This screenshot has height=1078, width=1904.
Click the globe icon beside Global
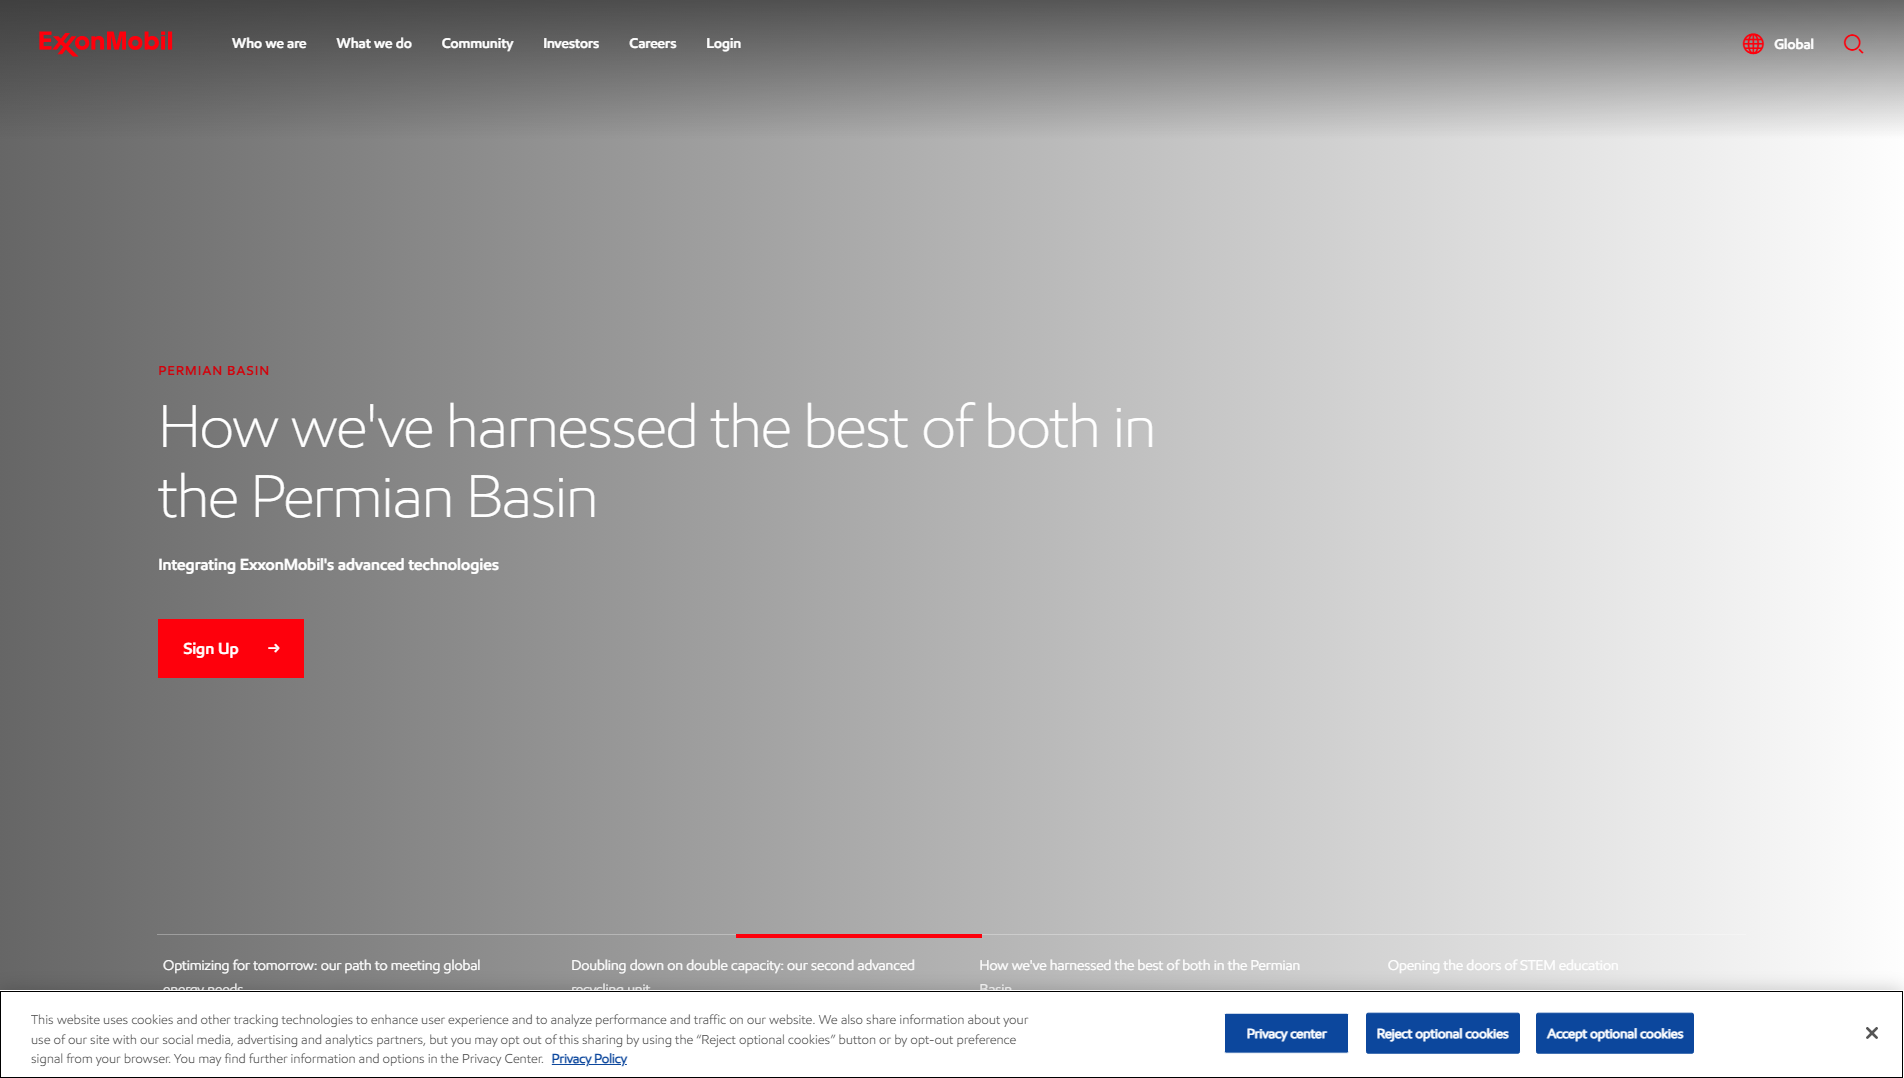tap(1753, 44)
